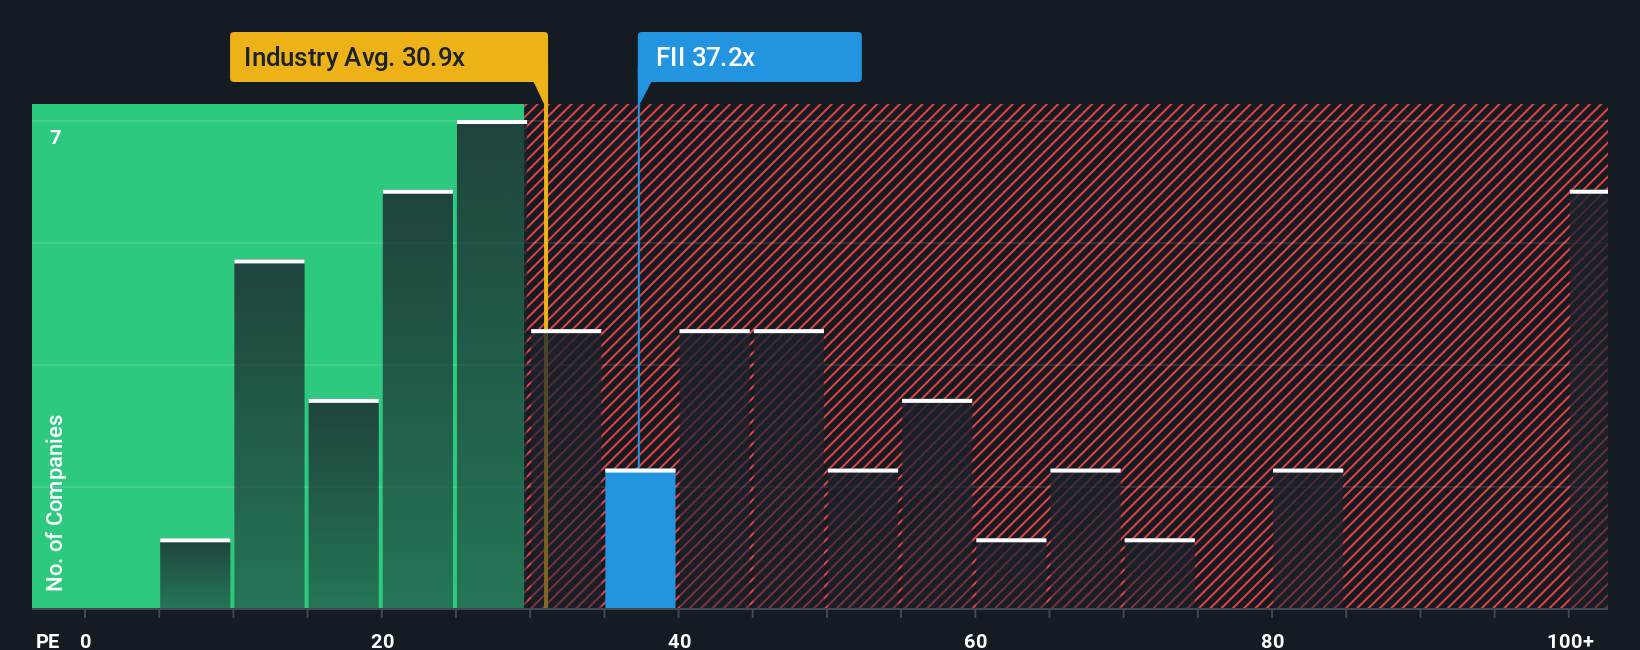The height and width of the screenshot is (650, 1640).
Task: Click the x-axis label 100+
Action: (x=1571, y=640)
